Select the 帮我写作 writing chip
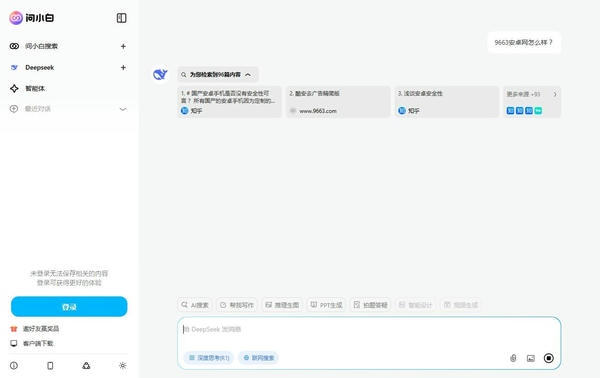 pyautogui.click(x=237, y=305)
